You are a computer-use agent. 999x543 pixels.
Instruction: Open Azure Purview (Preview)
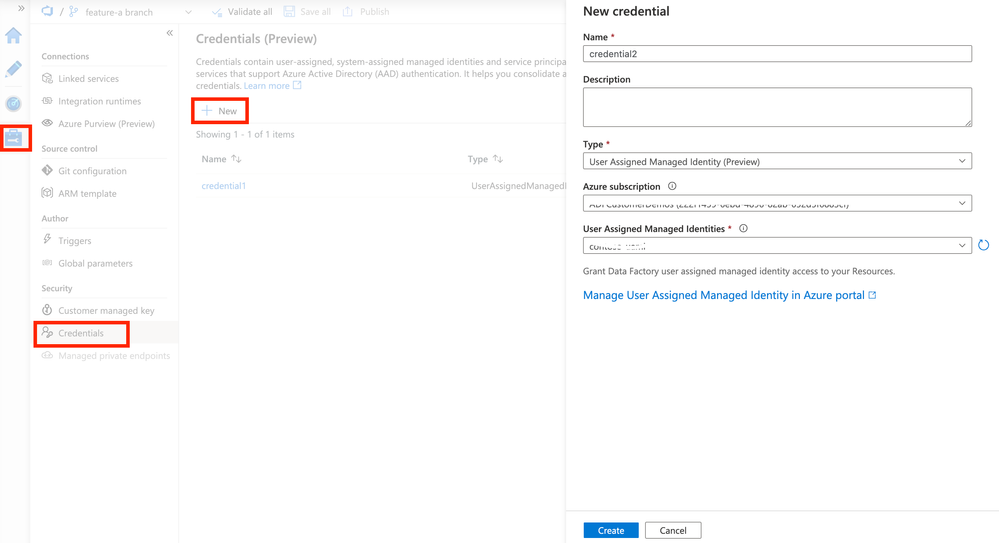pos(106,124)
